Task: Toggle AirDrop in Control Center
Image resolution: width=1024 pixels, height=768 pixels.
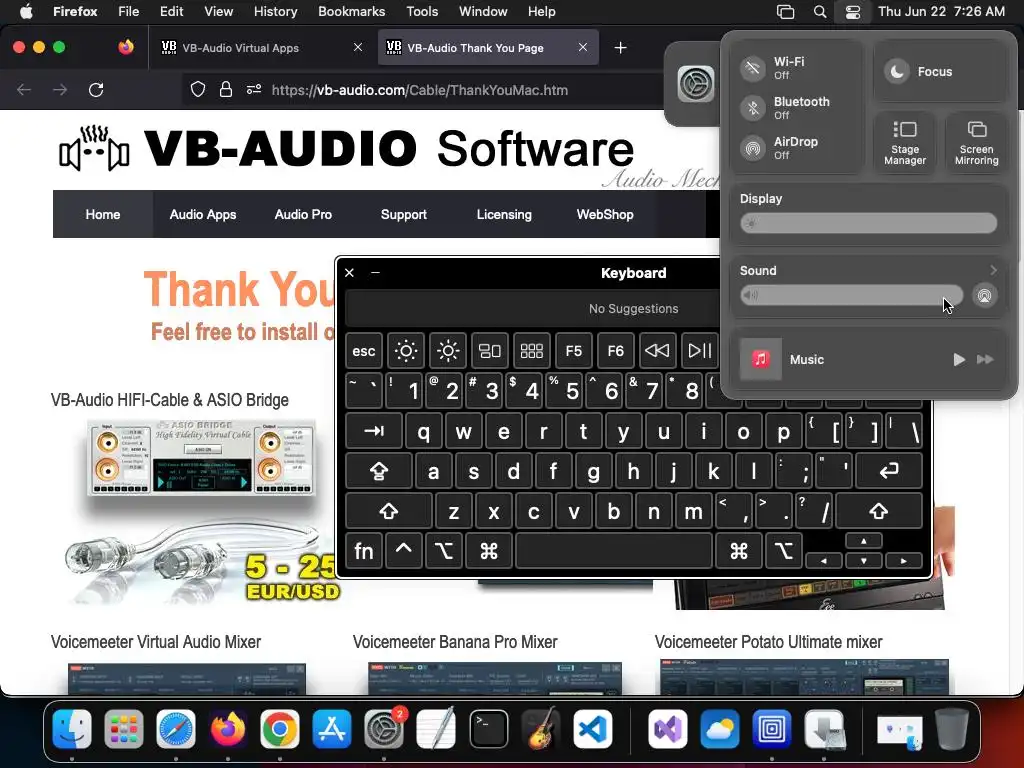Action: point(753,148)
